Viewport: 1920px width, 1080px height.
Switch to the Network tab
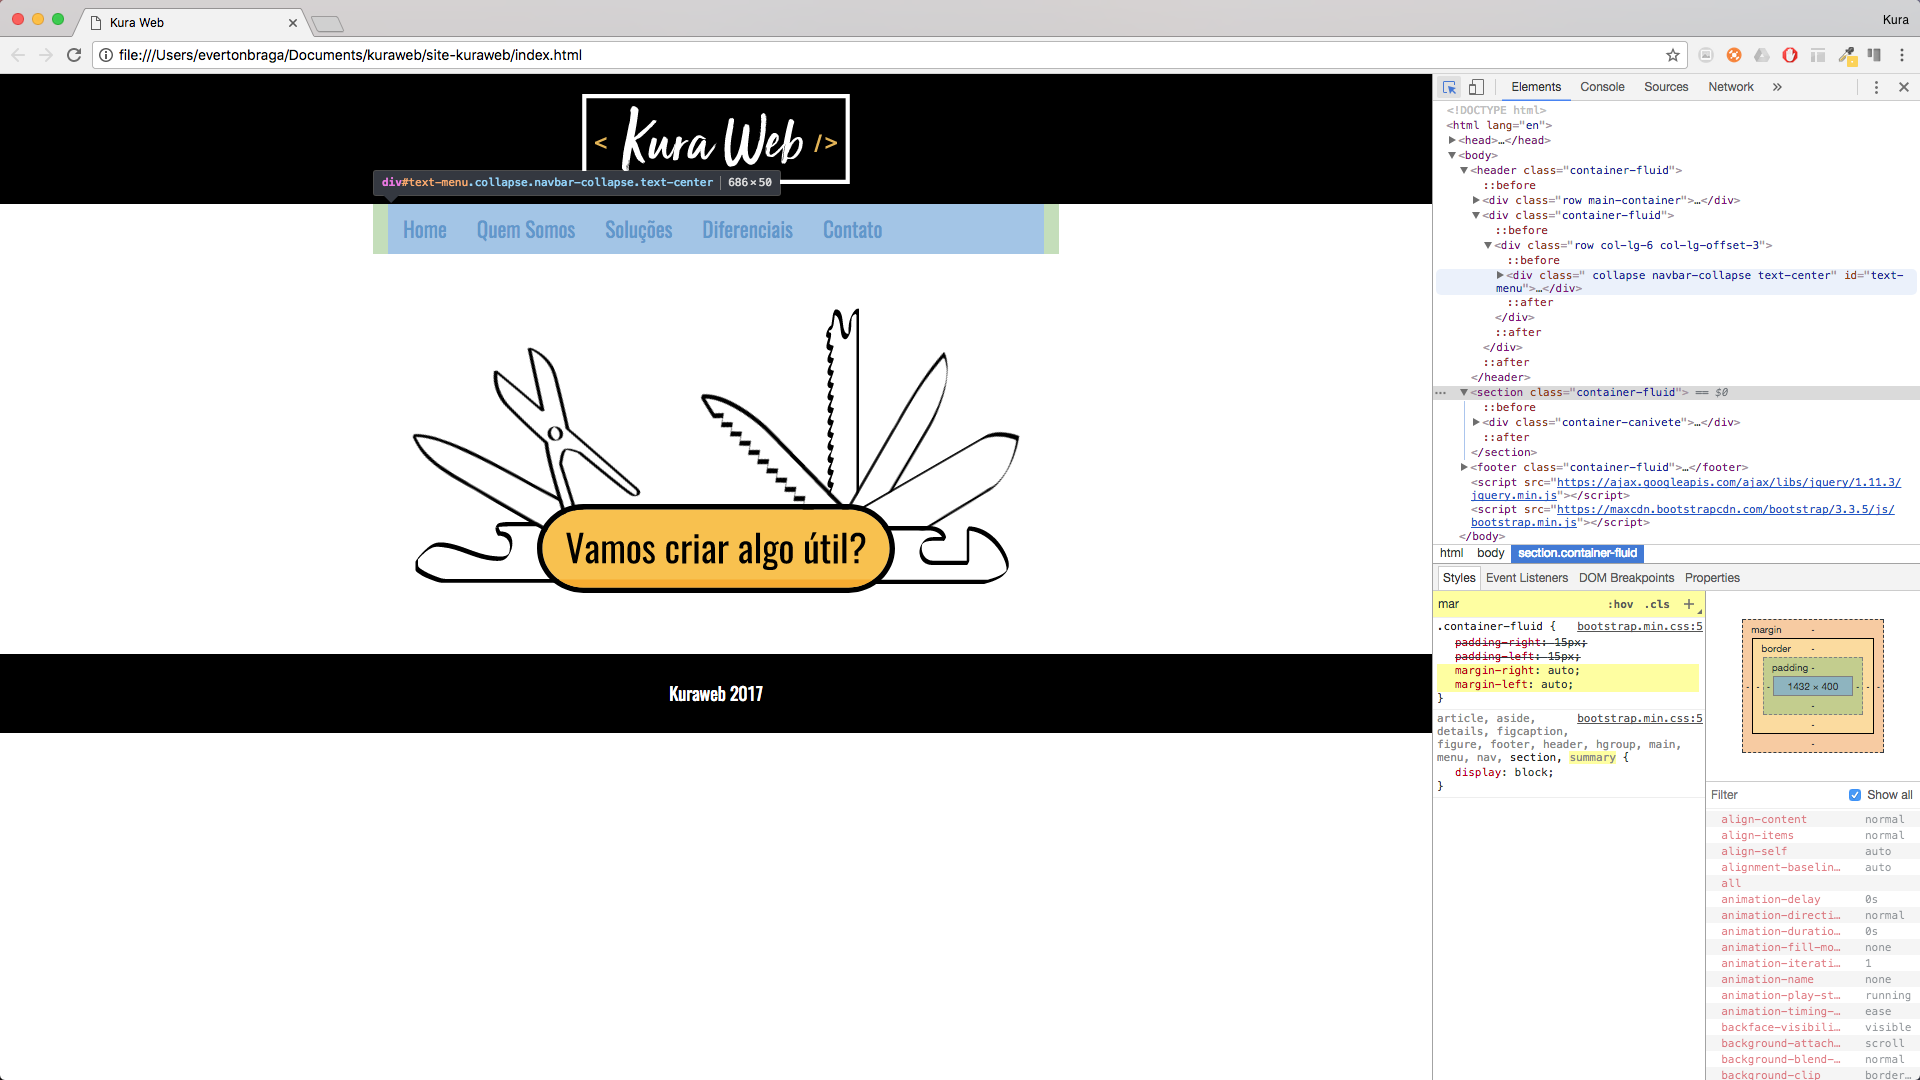(1731, 87)
